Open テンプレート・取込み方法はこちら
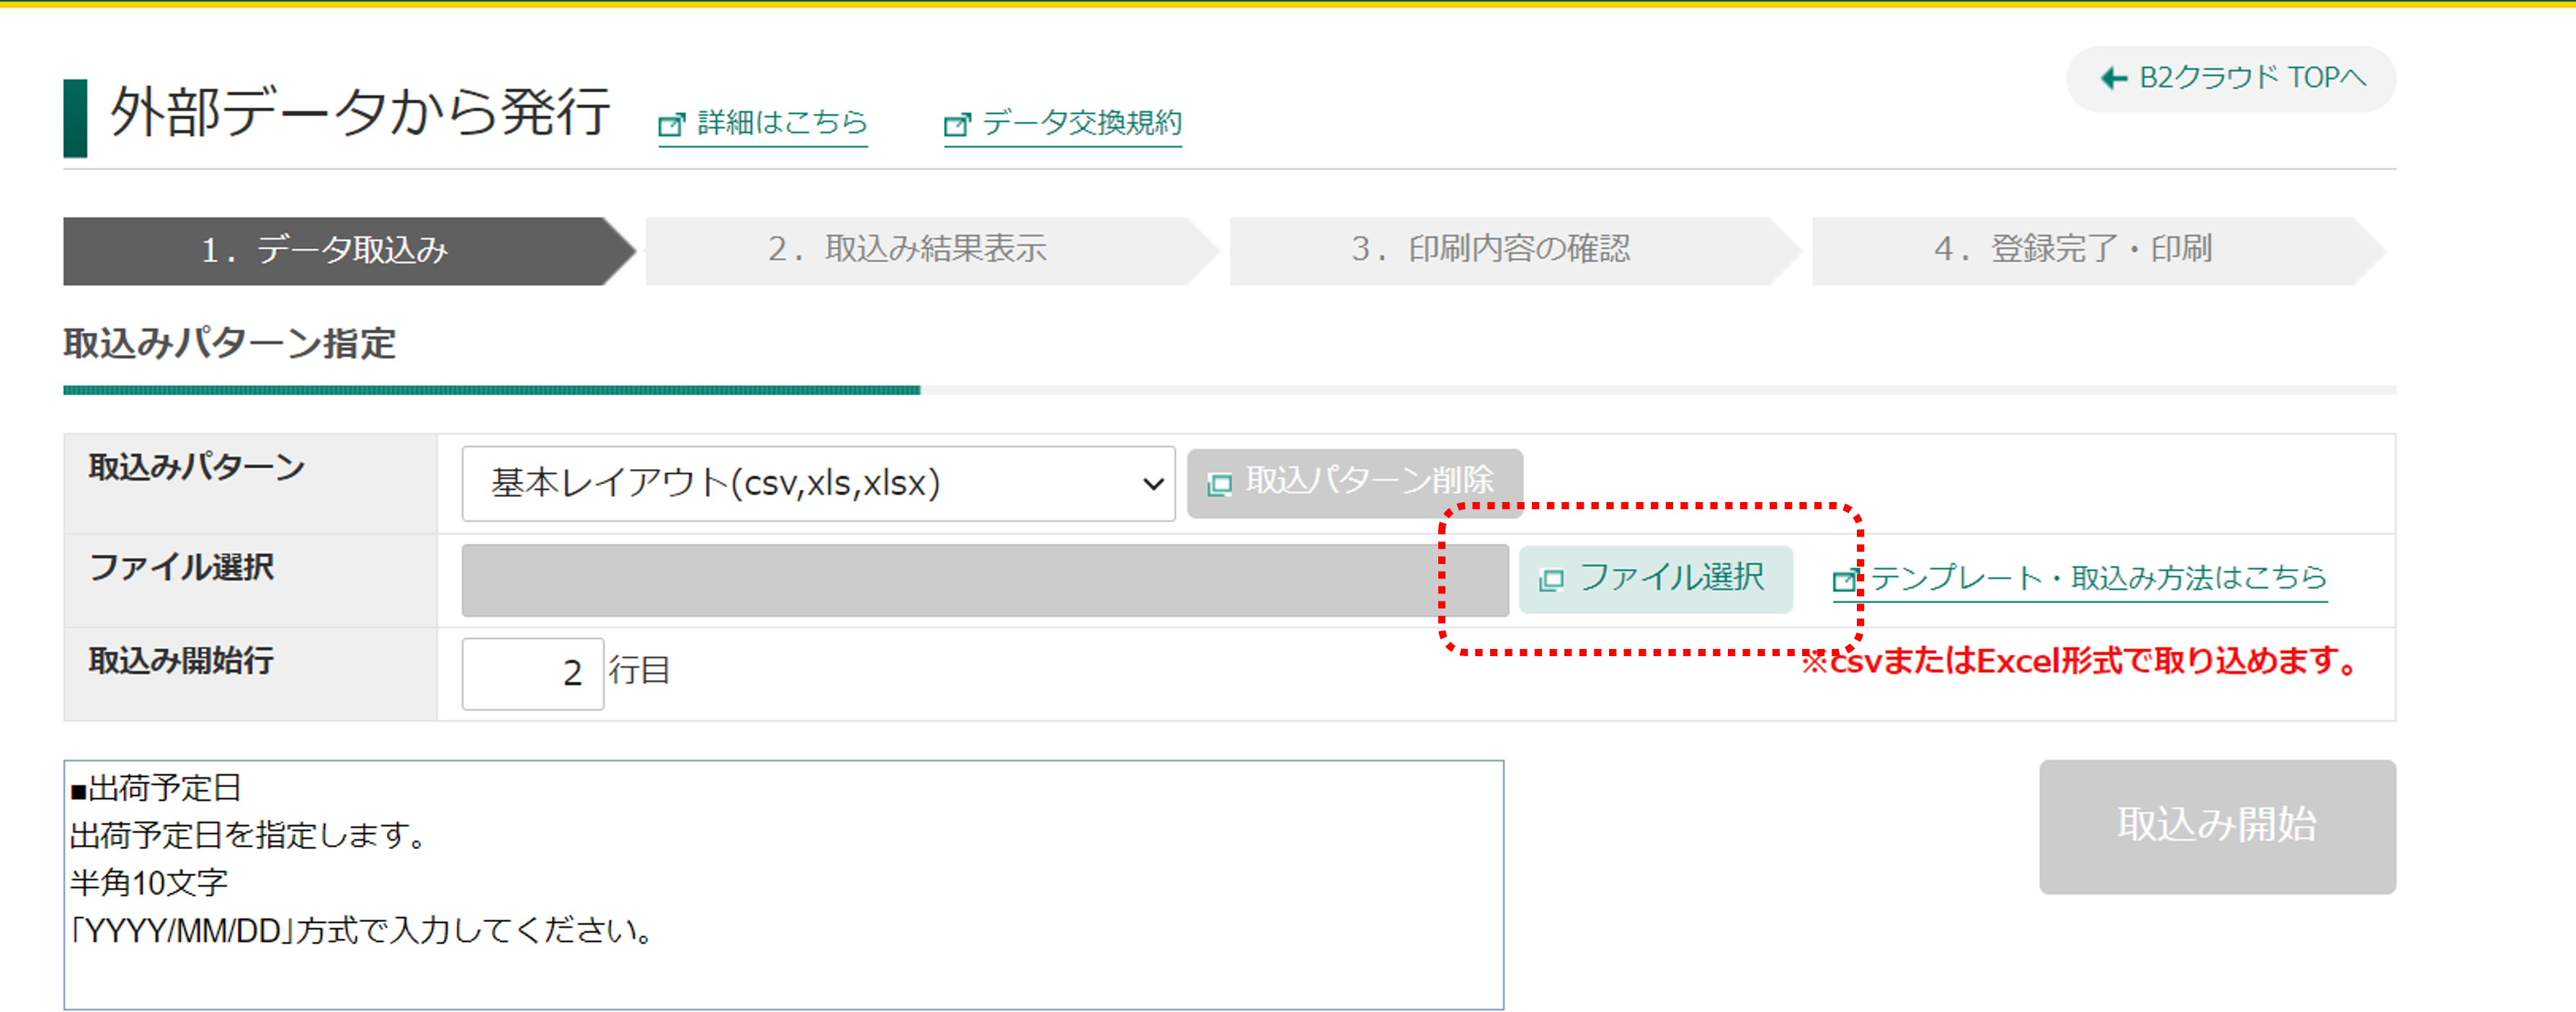This screenshot has width=2576, height=1012. tap(2105, 578)
